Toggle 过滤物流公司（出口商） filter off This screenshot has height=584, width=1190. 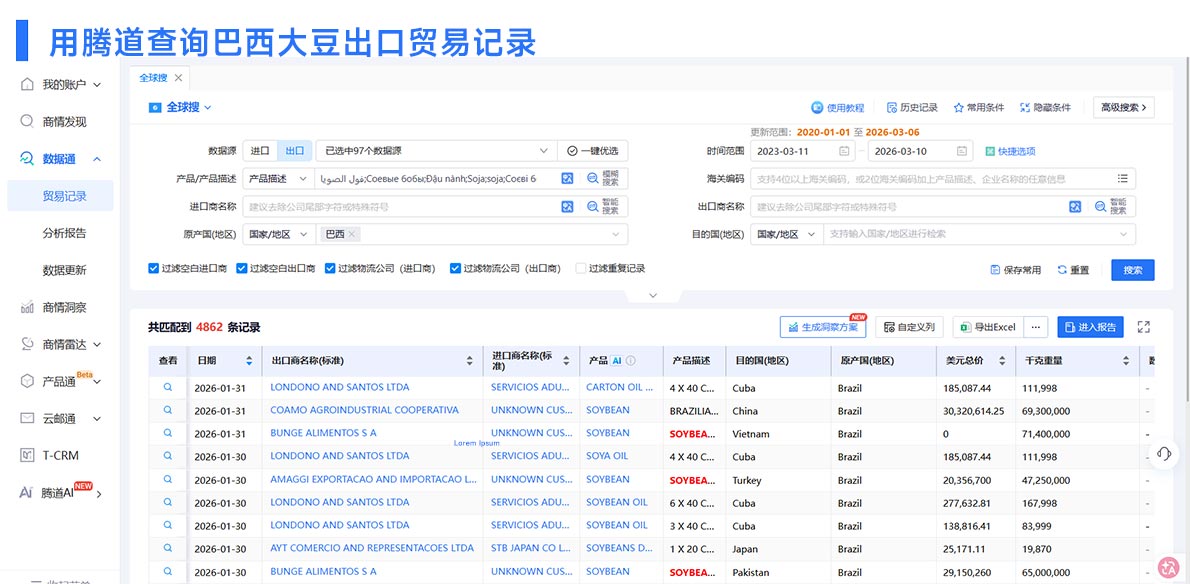pyautogui.click(x=452, y=267)
